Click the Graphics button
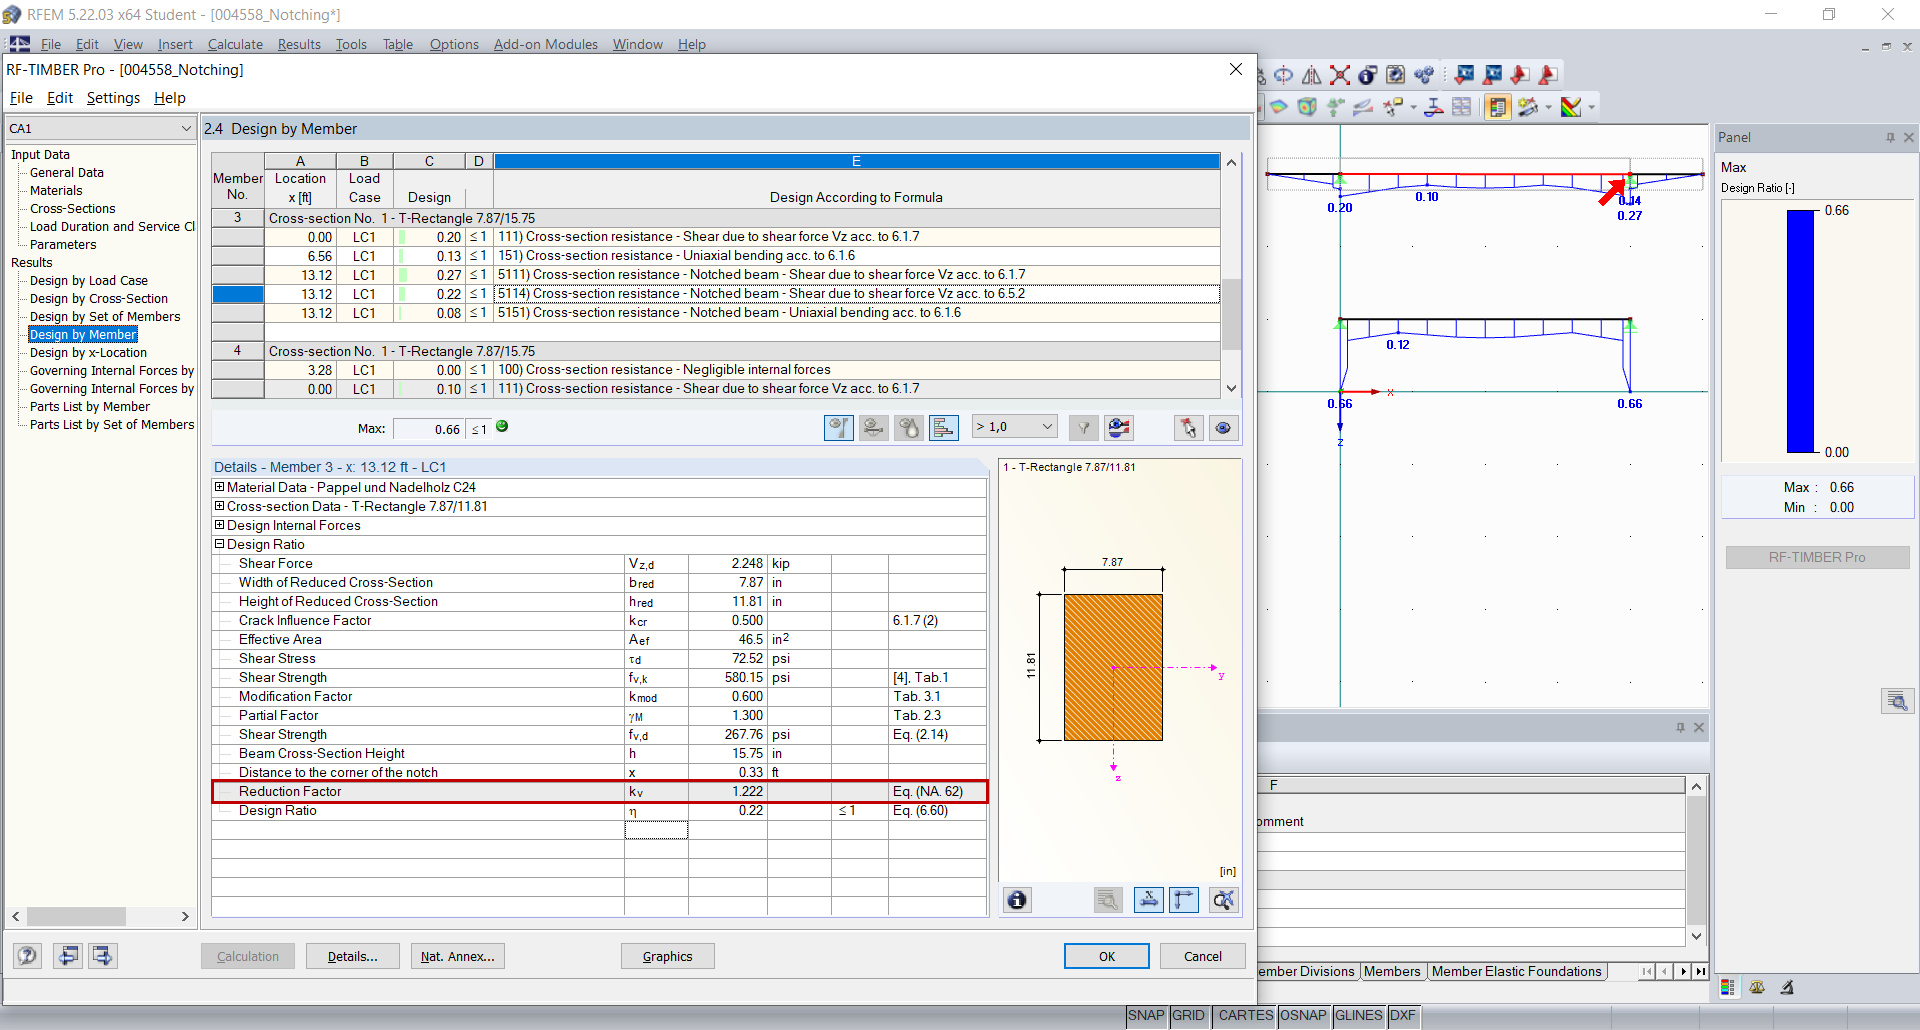The height and width of the screenshot is (1030, 1920). point(667,956)
